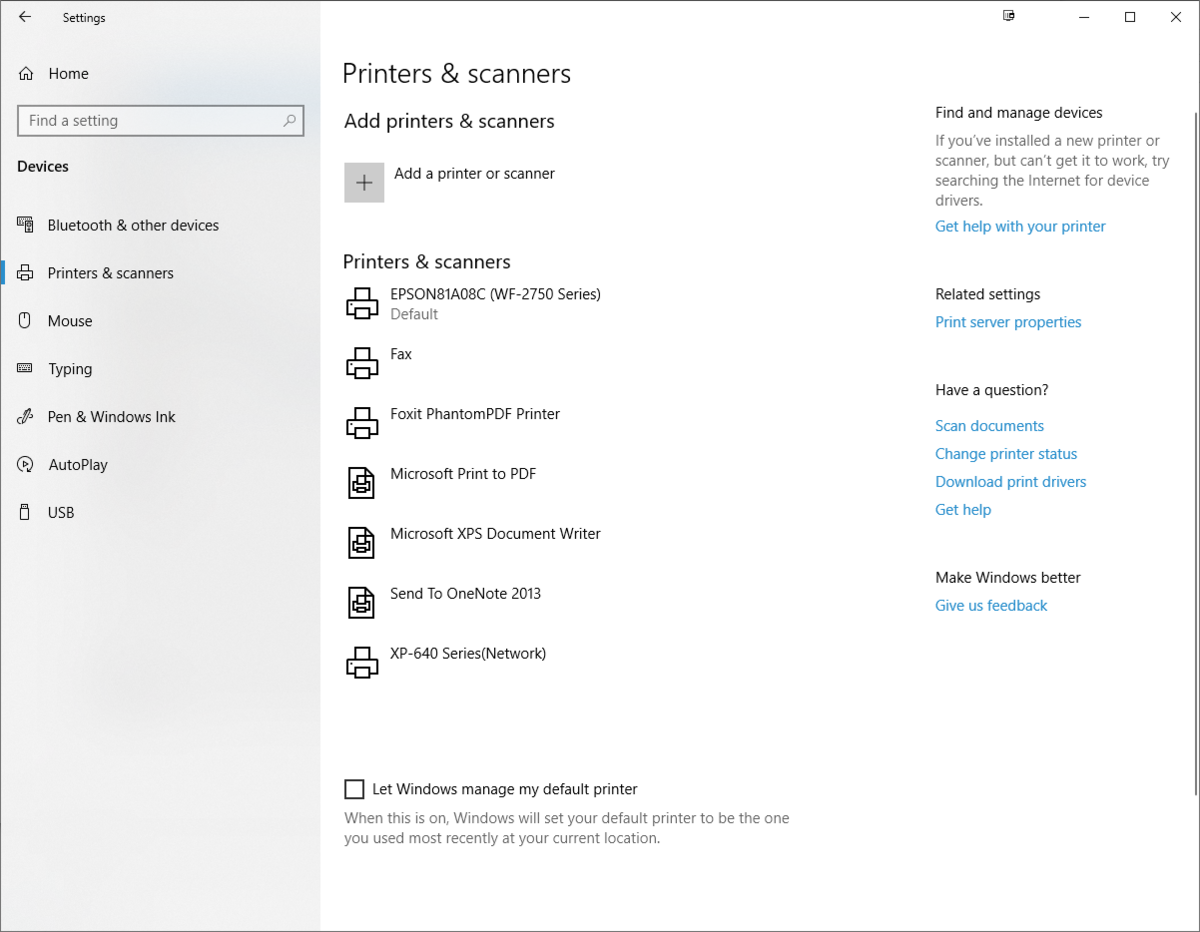Viewport: 1200px width, 932px height.
Task: Go to Settings Home
Action: pyautogui.click(x=68, y=74)
